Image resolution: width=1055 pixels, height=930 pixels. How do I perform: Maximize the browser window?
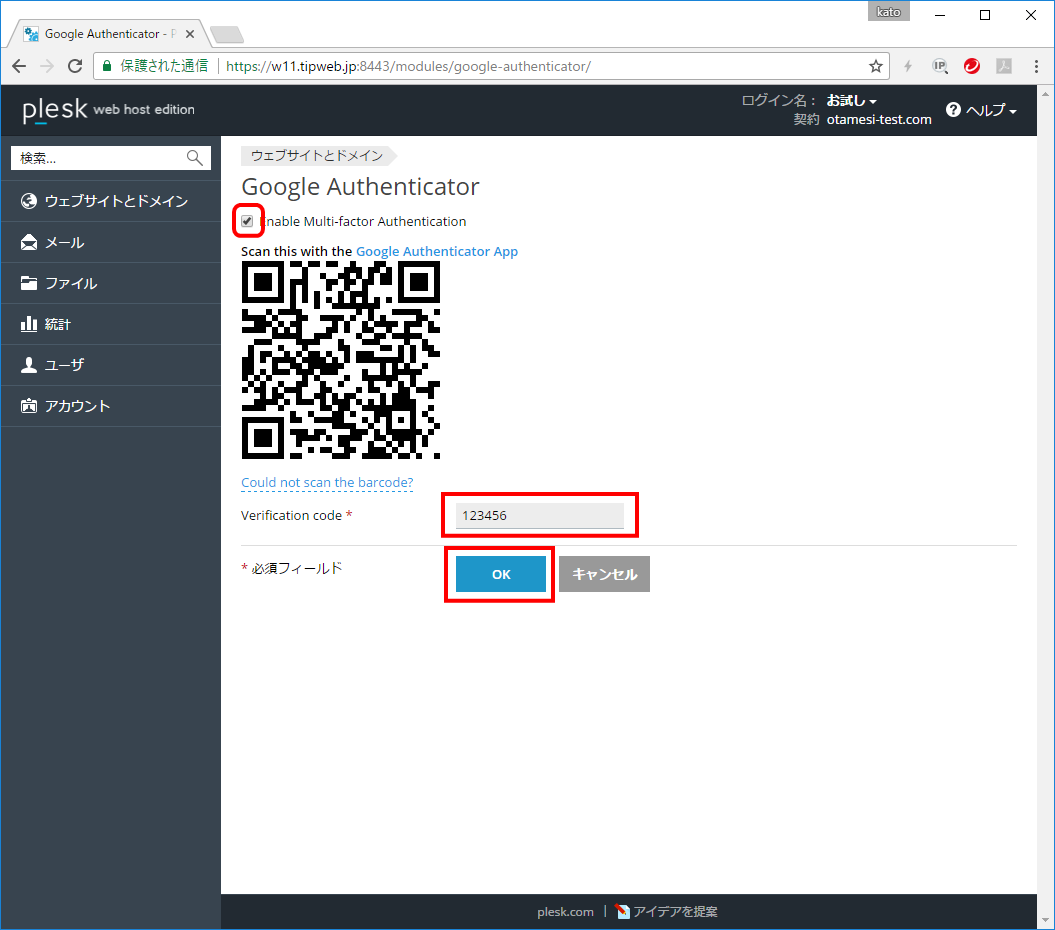pyautogui.click(x=985, y=15)
